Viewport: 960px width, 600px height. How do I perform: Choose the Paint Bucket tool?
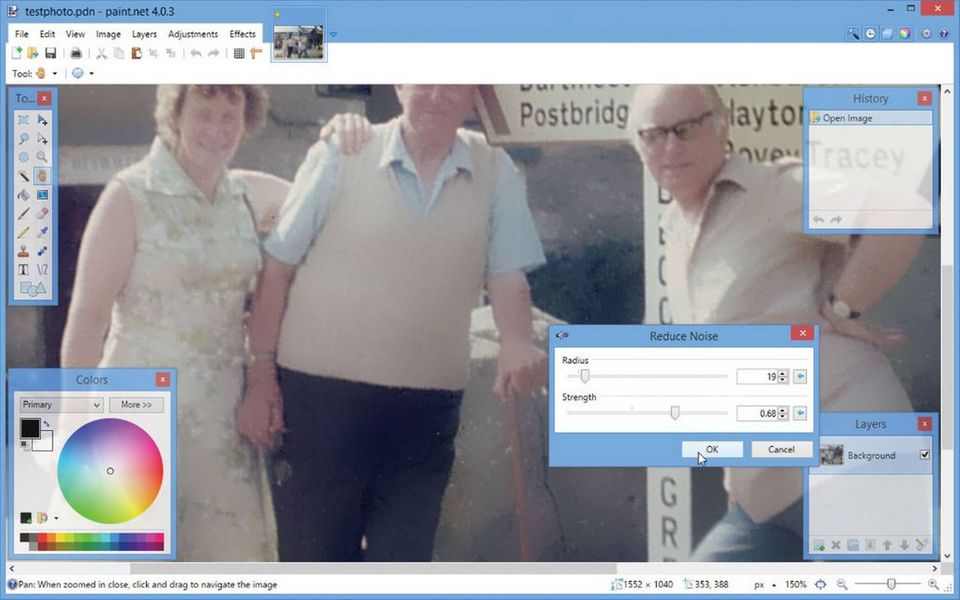click(24, 195)
